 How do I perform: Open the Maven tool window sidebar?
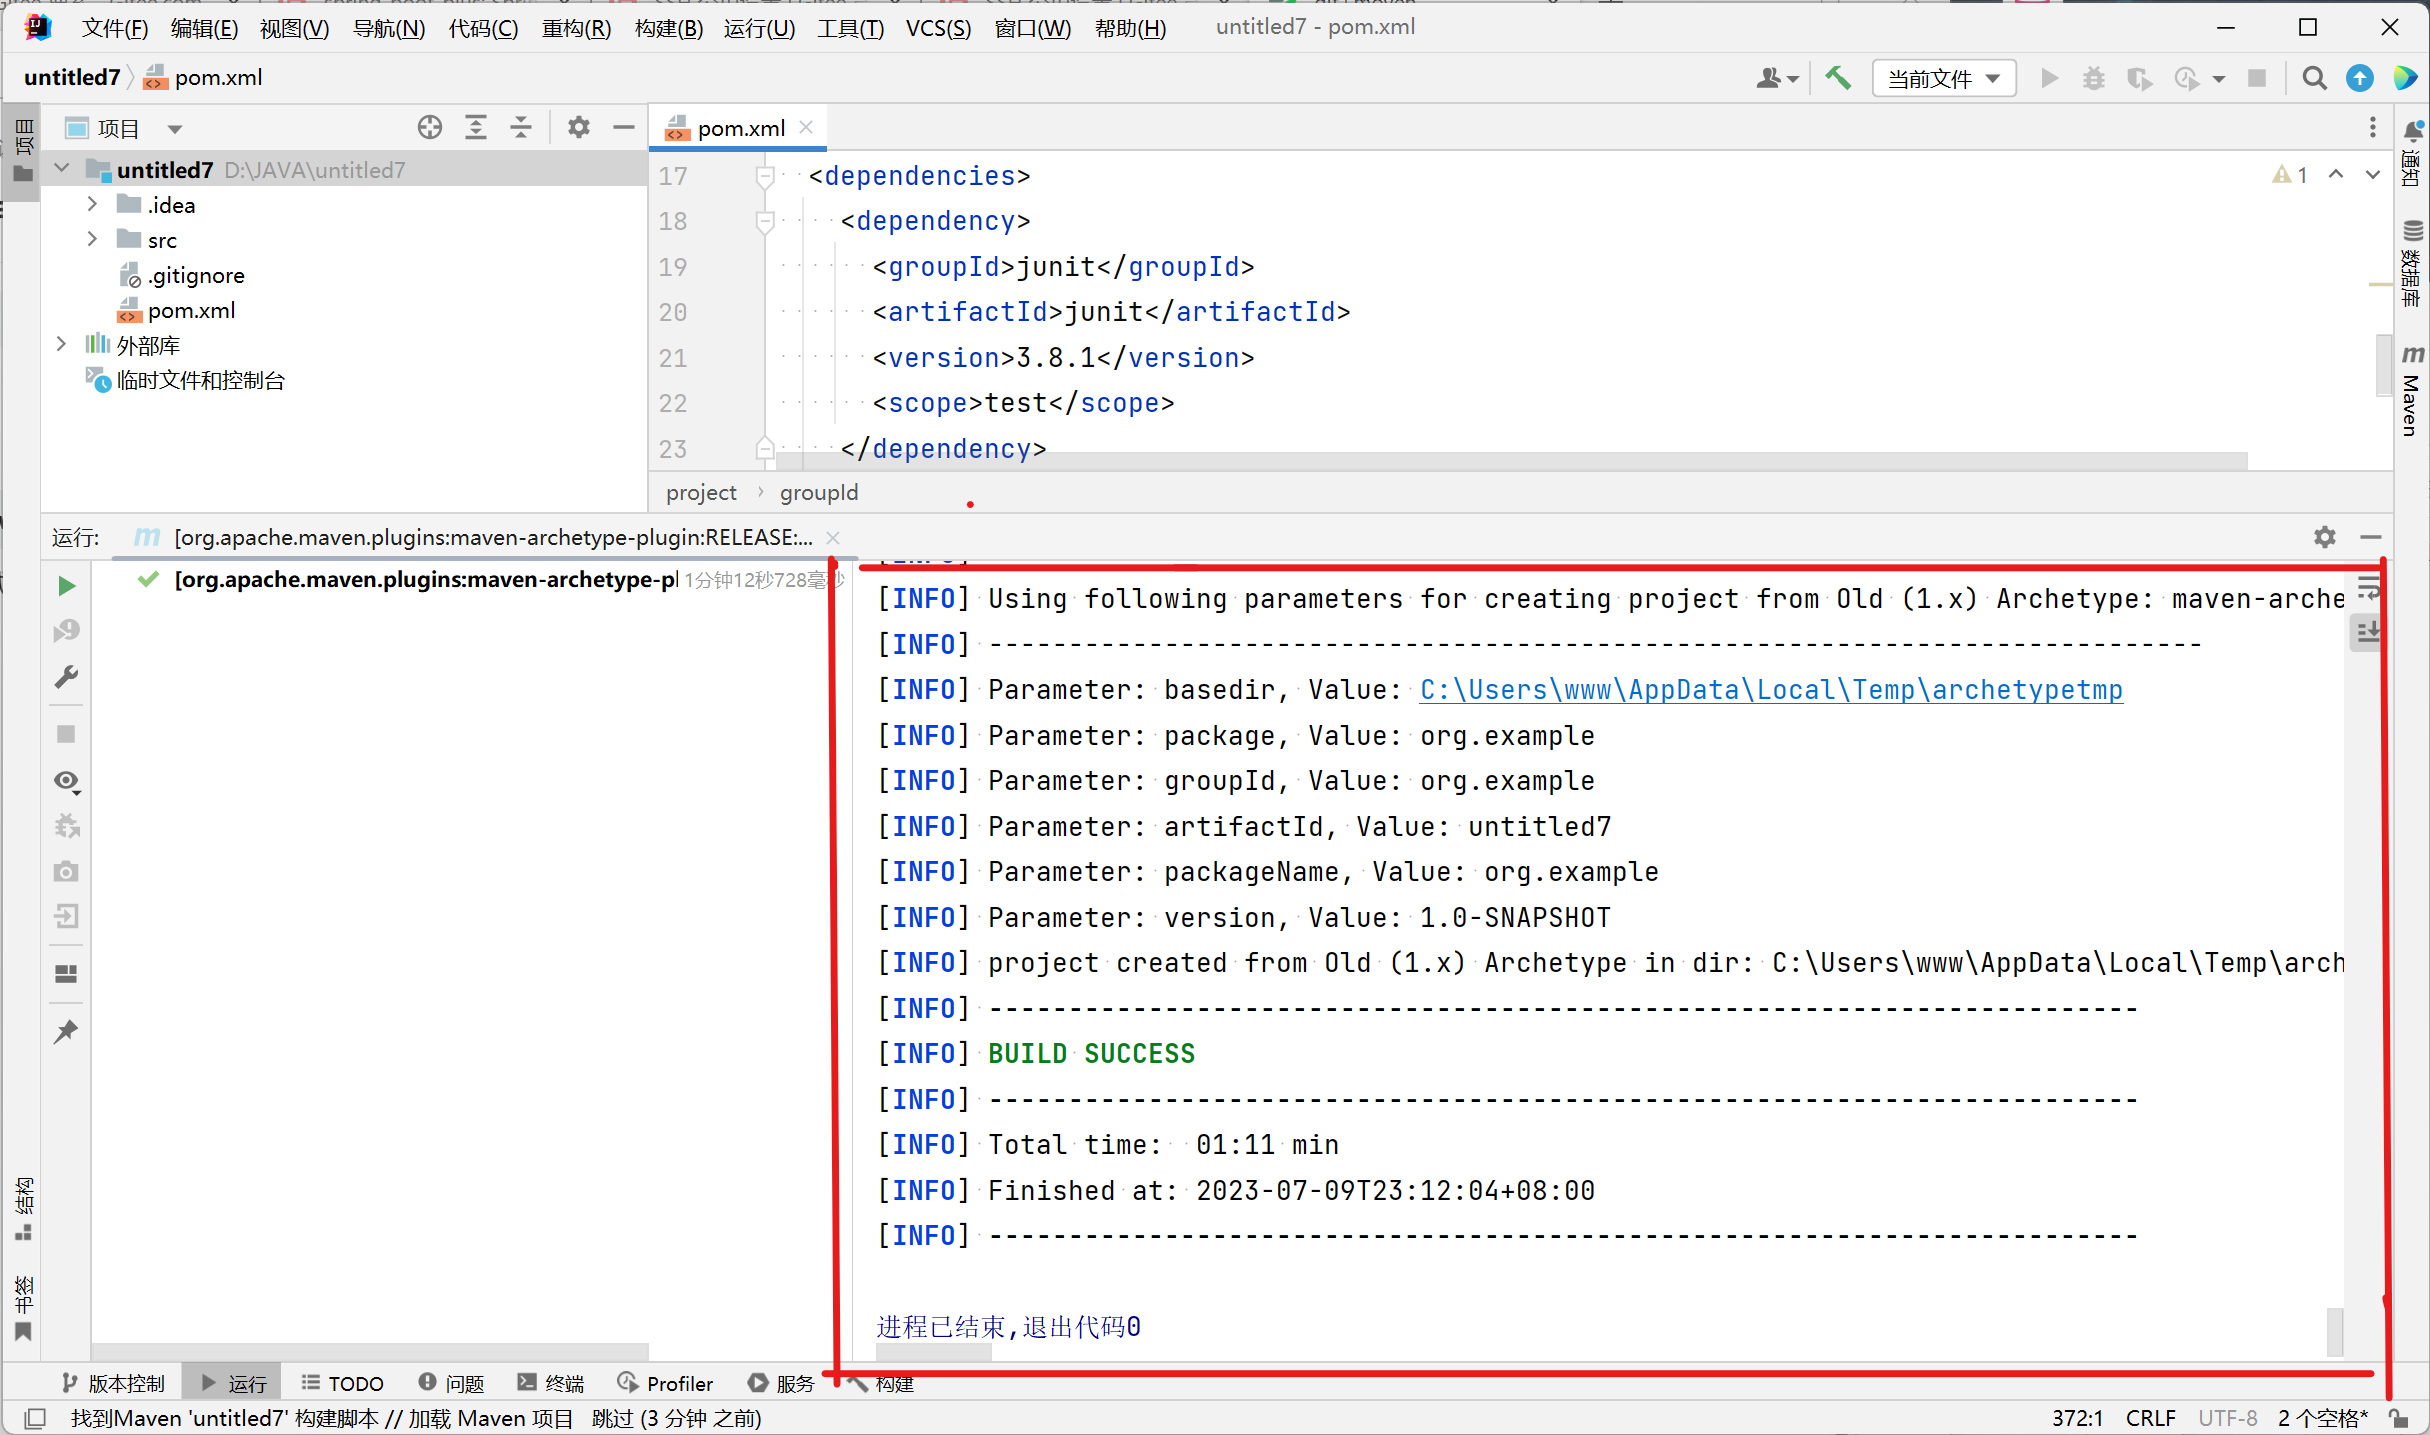coord(2411,392)
